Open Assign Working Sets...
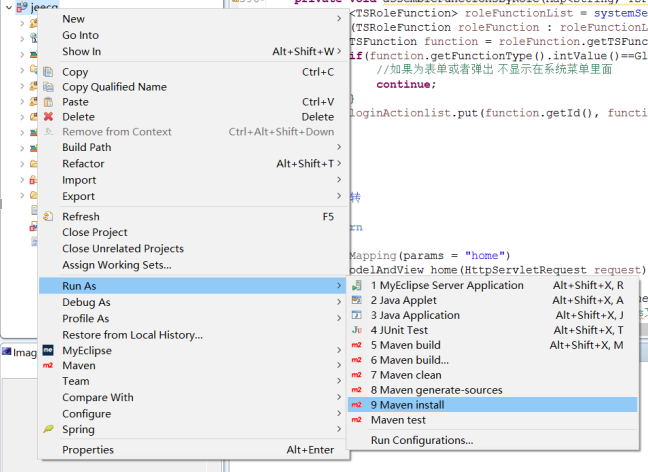The height and width of the screenshot is (472, 648). point(193,265)
